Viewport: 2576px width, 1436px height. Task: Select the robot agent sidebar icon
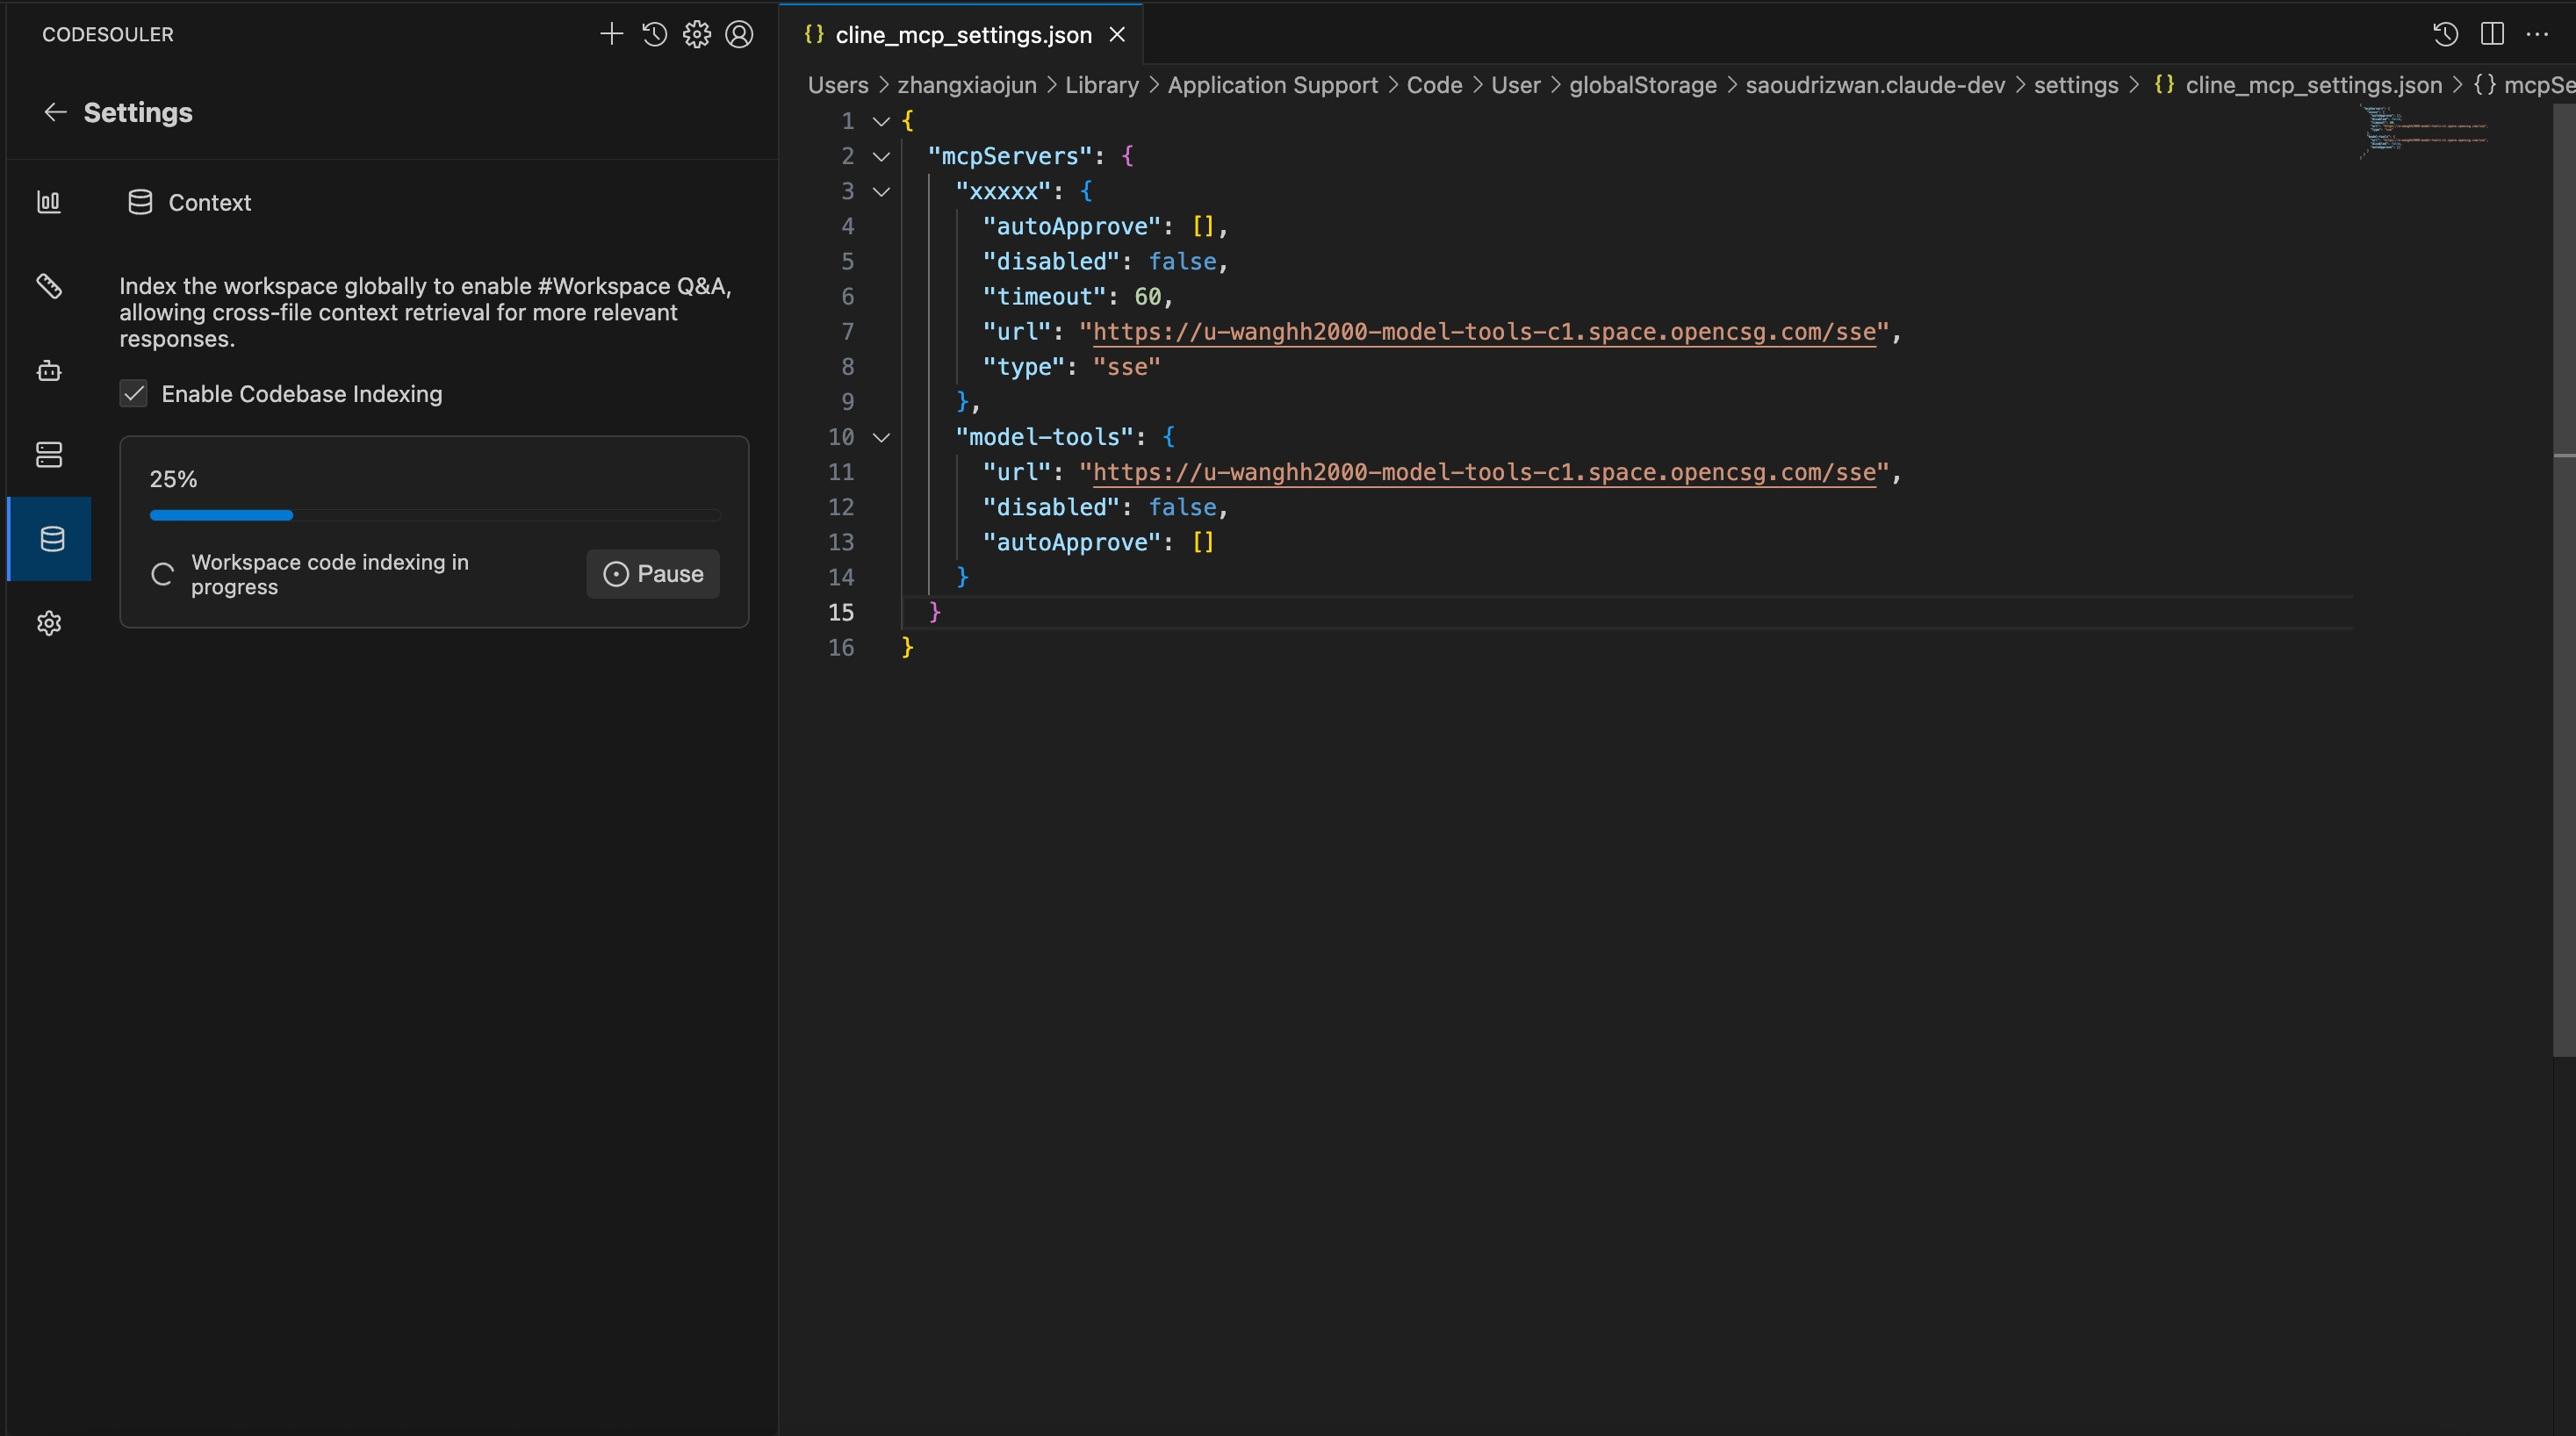click(49, 371)
